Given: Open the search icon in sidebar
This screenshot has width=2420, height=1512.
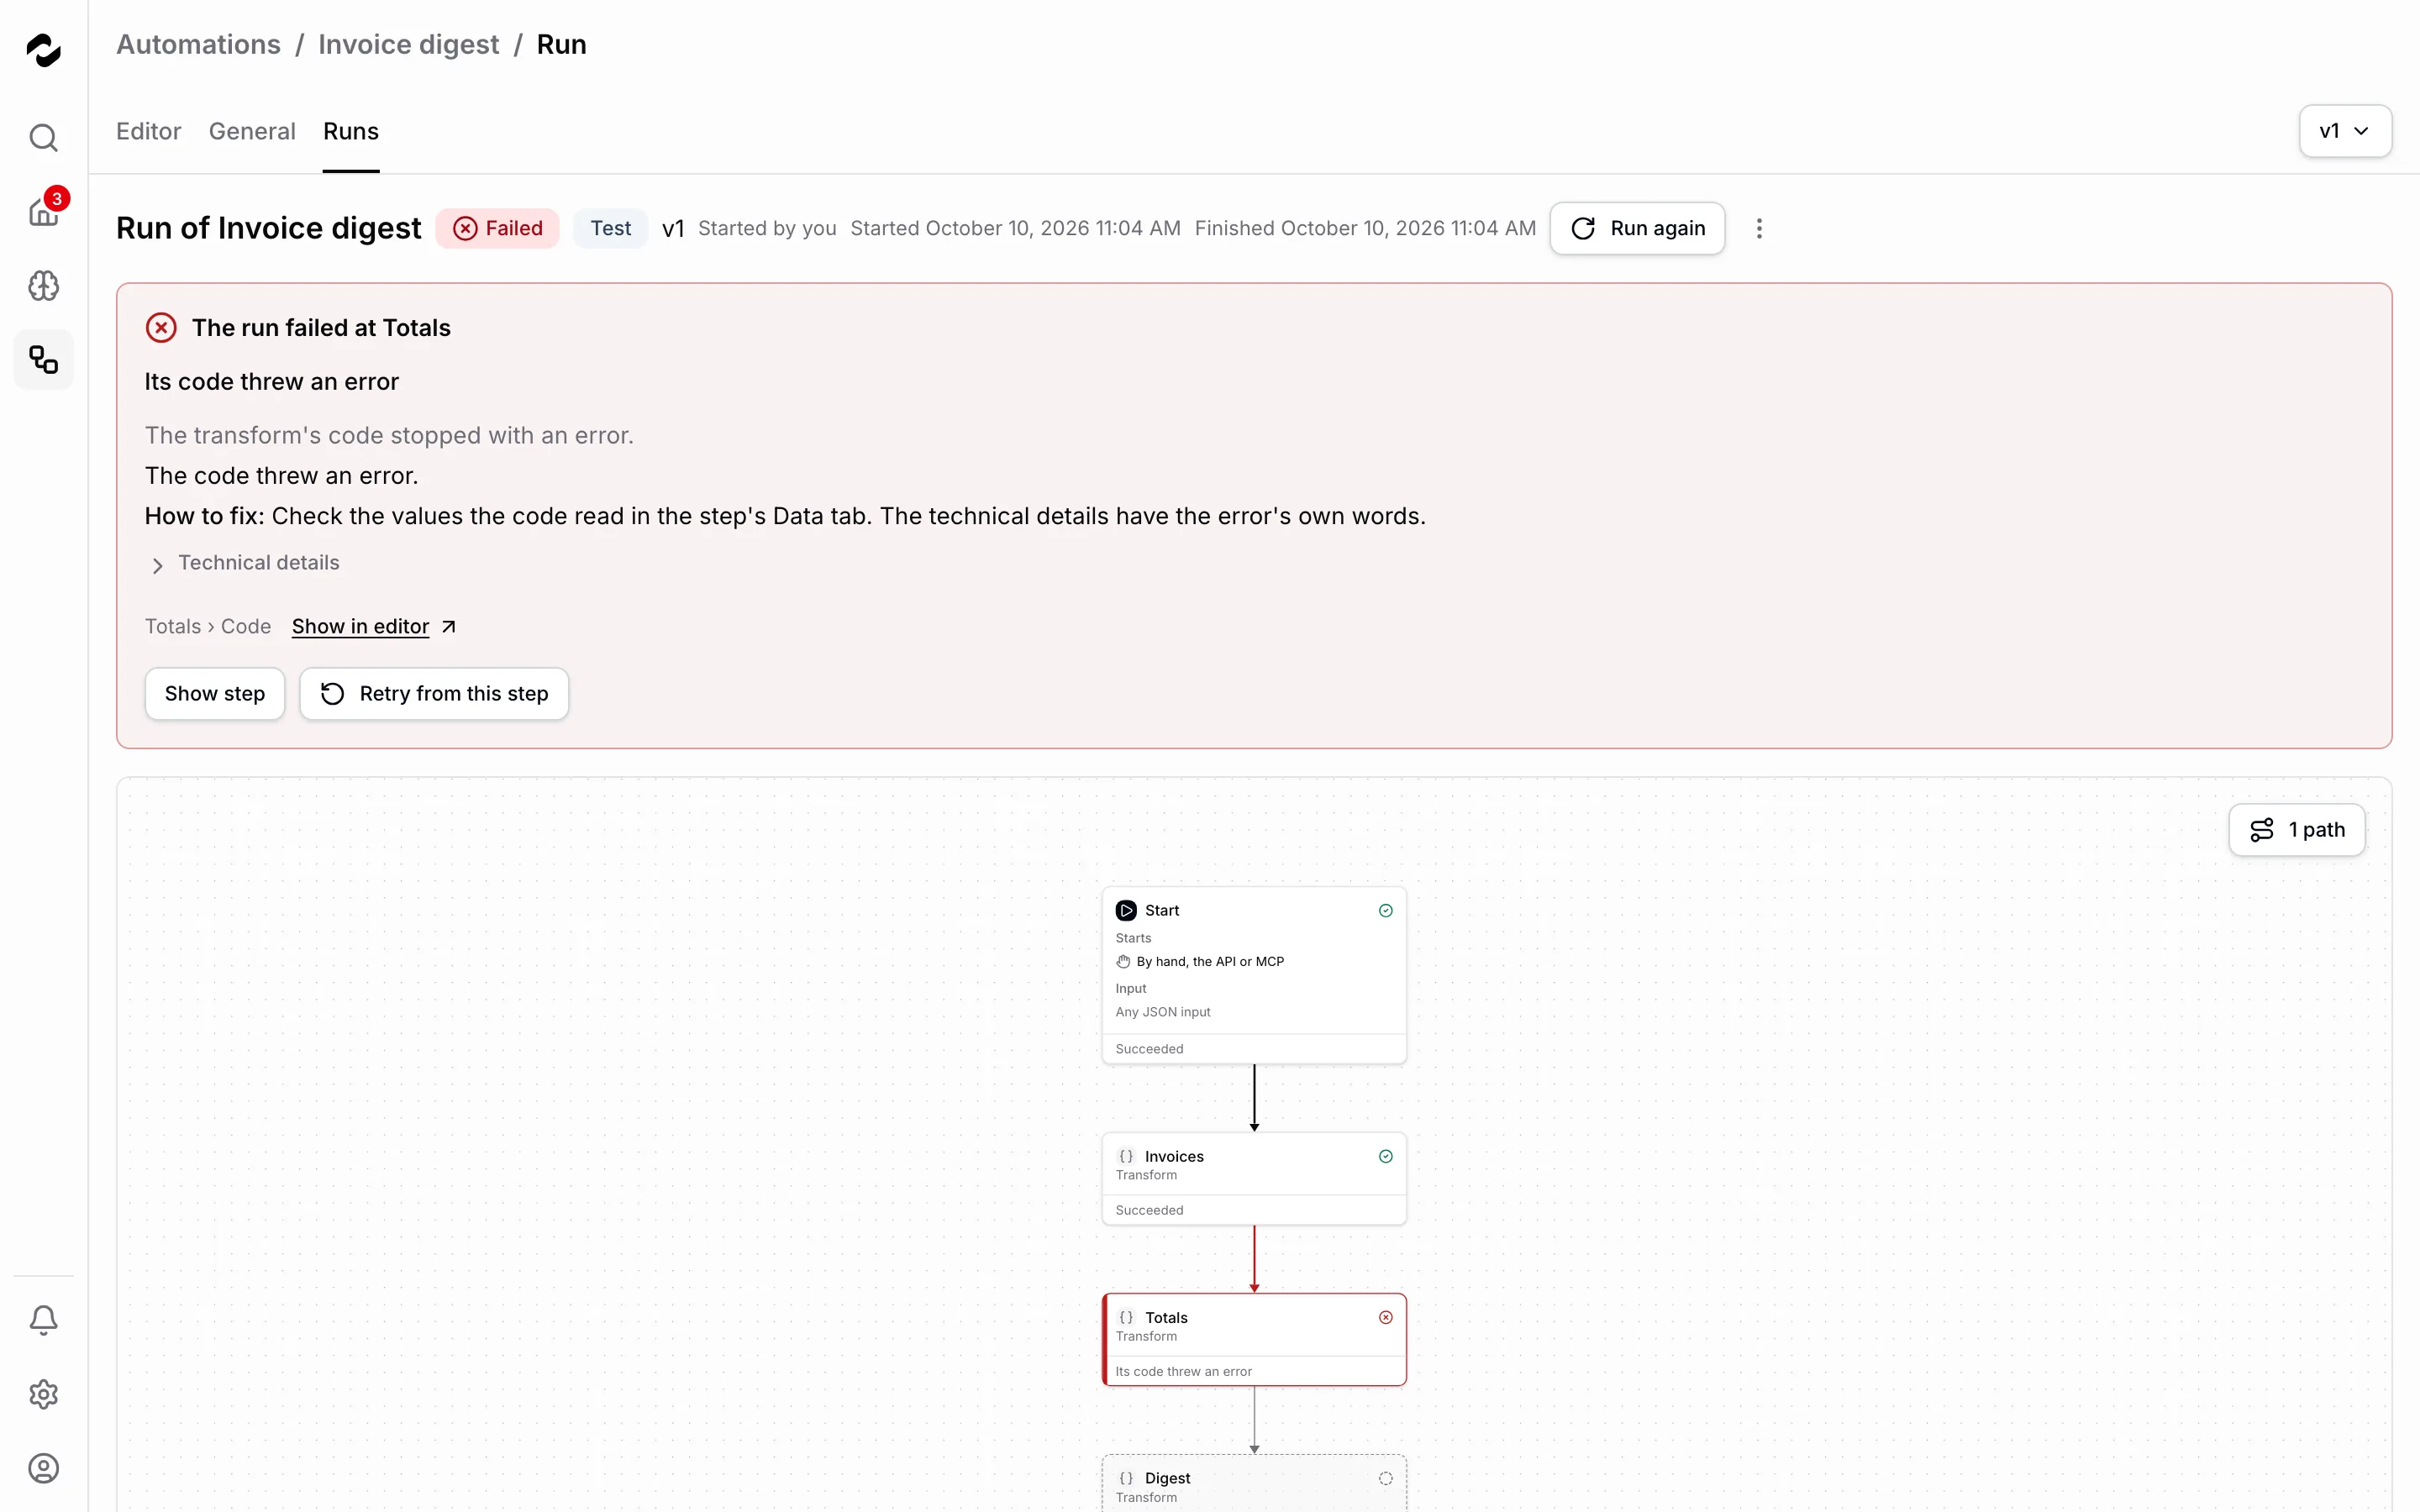Looking at the screenshot, I should [x=43, y=137].
